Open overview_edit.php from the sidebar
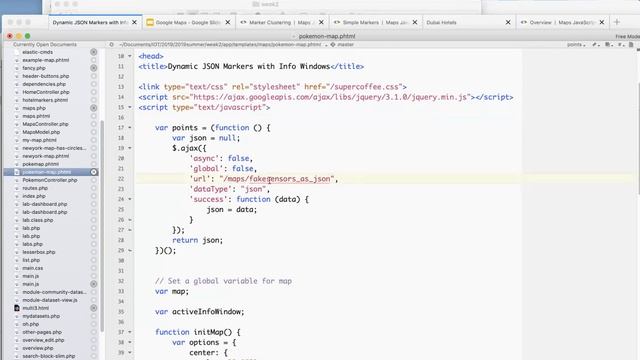 pos(43,340)
